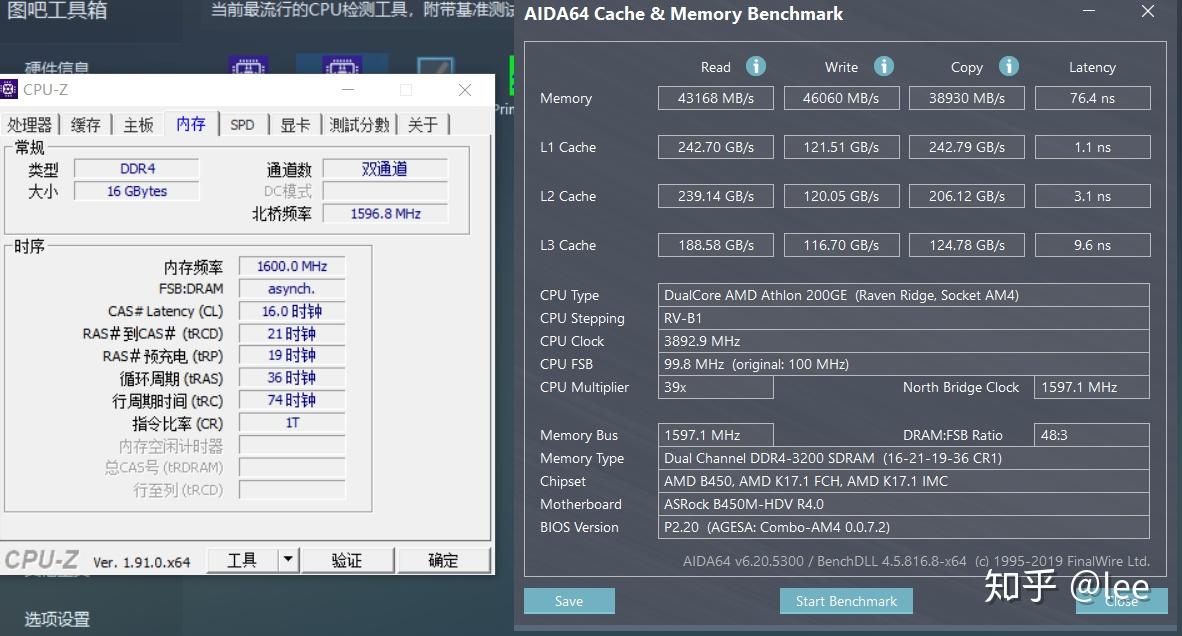The image size is (1182, 636).
Task: Minimize the CPU-Z window
Action: click(348, 90)
